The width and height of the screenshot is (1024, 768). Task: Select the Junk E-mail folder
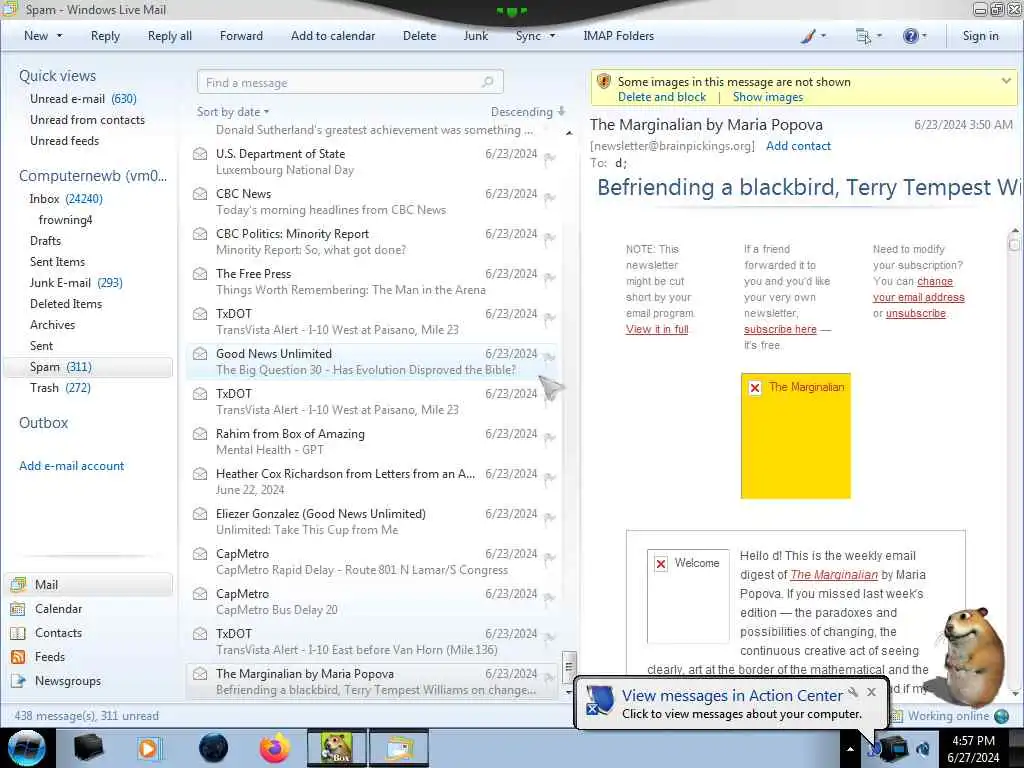coord(76,283)
